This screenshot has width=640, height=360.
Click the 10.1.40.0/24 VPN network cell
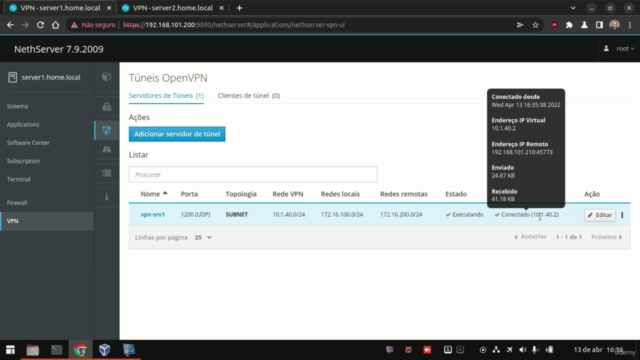(x=289, y=214)
